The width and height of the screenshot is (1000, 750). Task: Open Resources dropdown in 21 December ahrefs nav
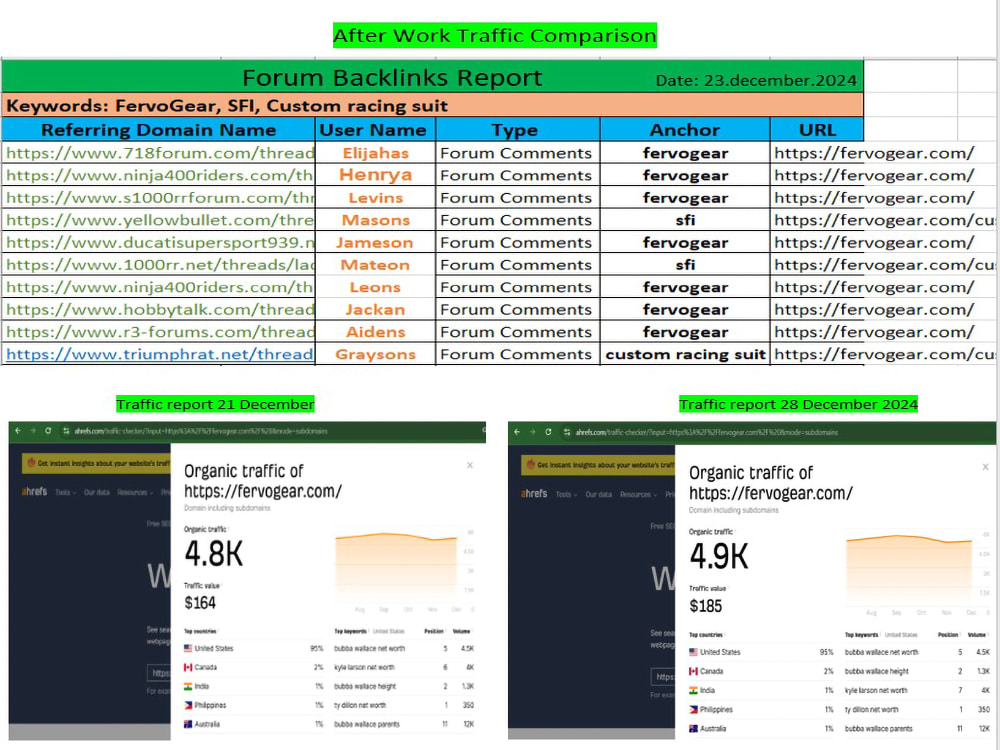click(x=135, y=492)
